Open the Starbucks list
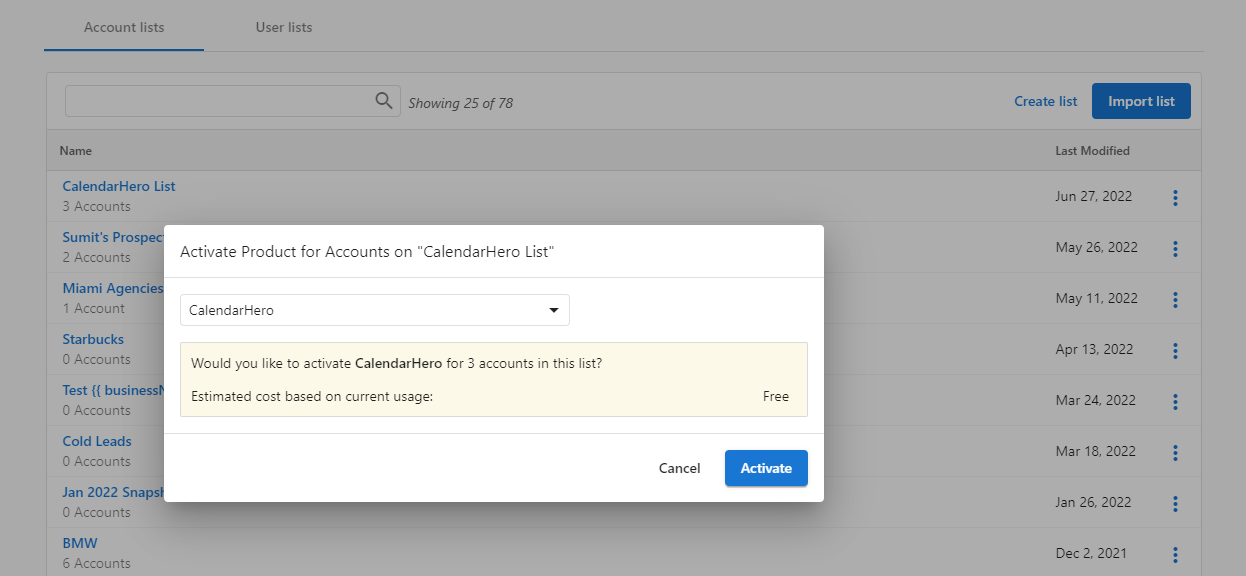This screenshot has width=1246, height=576. pos(93,339)
